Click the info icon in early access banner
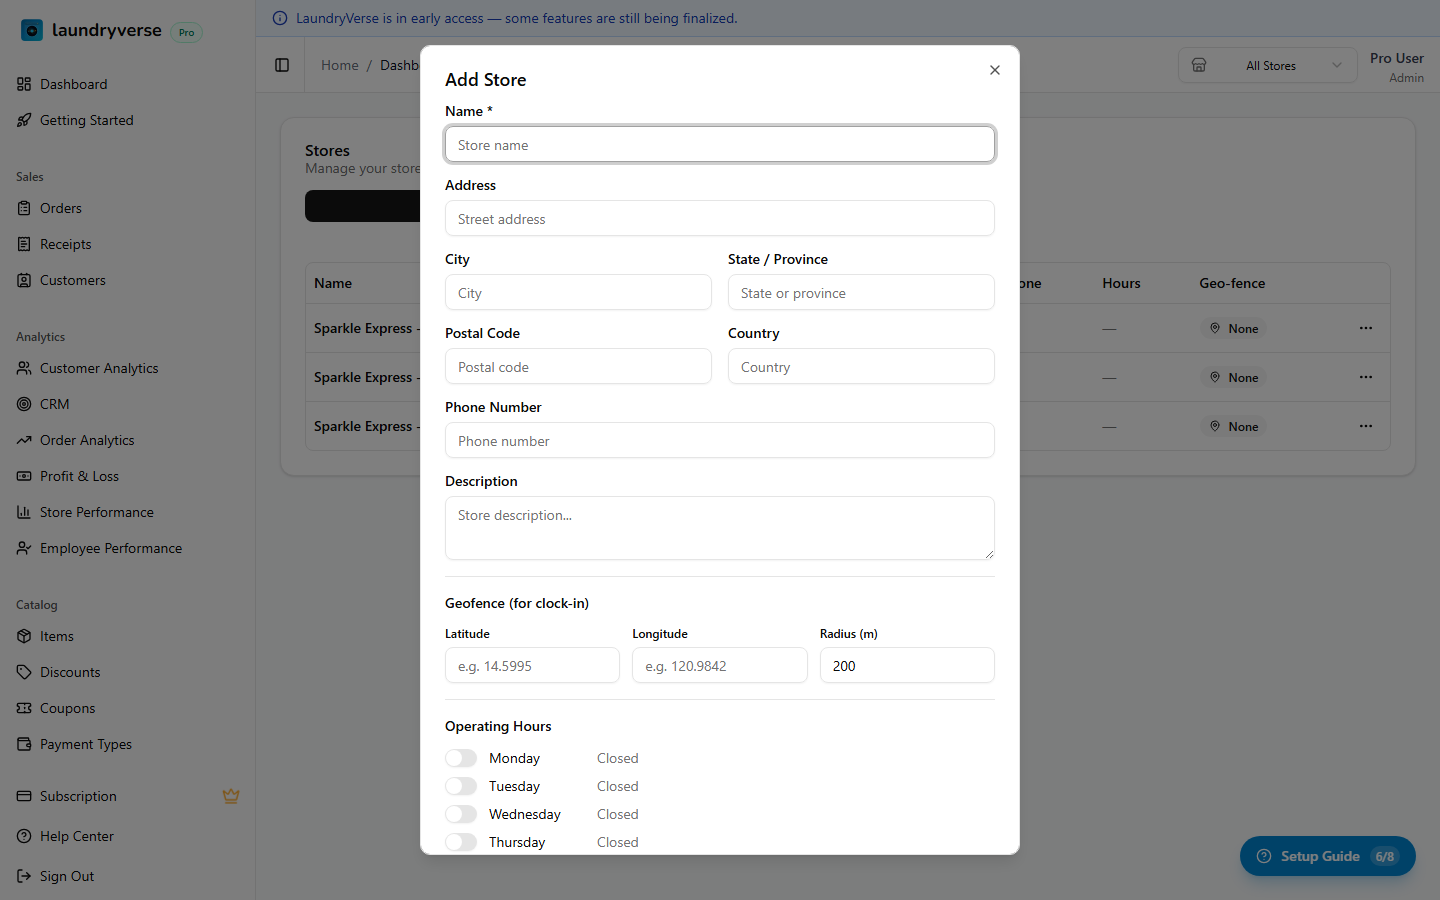The width and height of the screenshot is (1440, 900). pos(280,18)
